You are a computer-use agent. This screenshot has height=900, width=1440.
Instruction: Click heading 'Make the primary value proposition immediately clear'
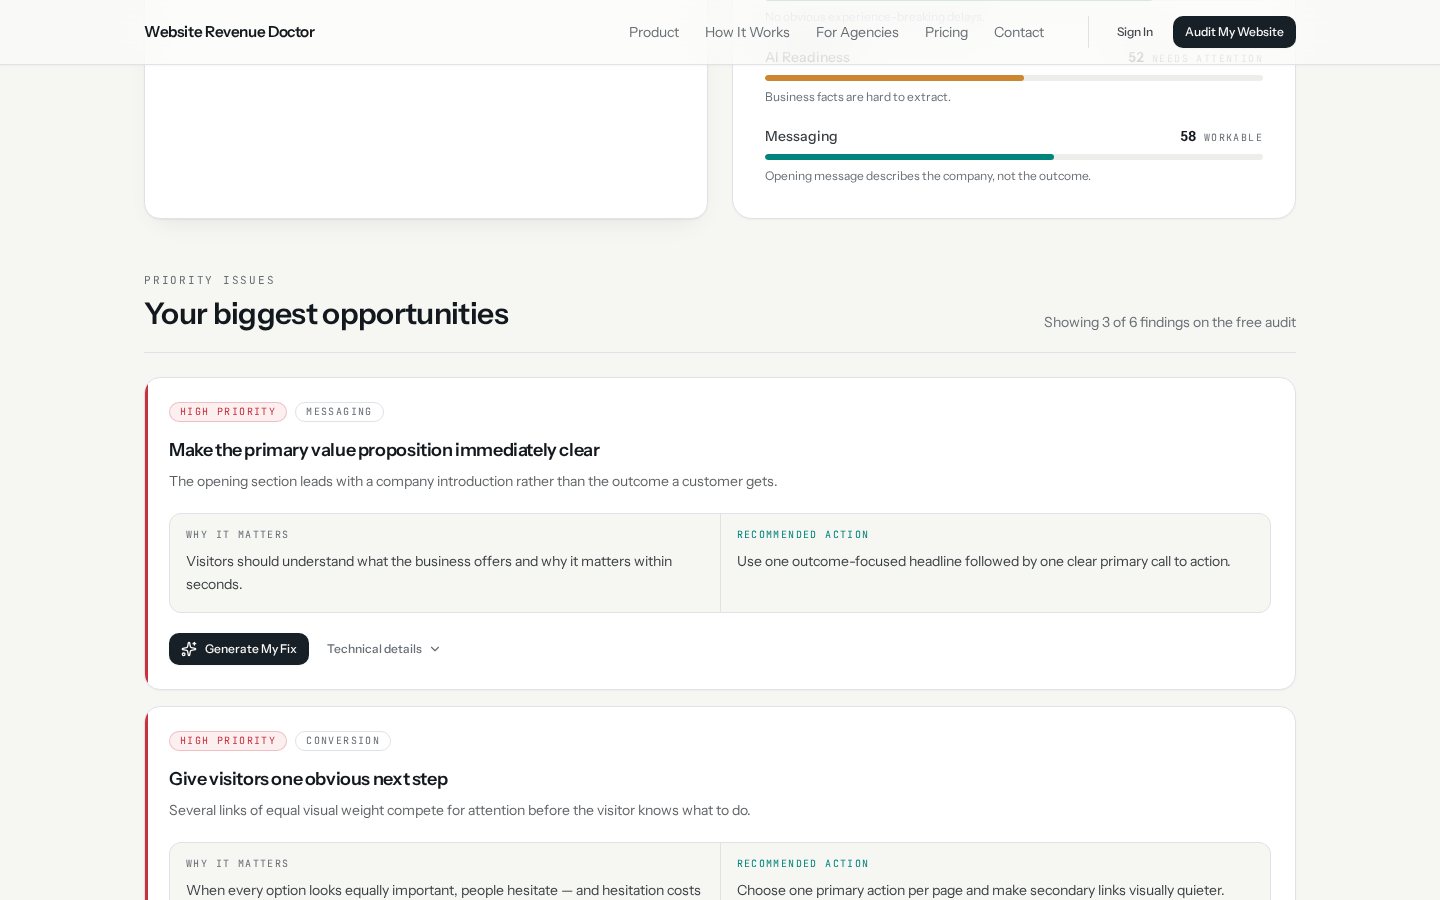click(384, 450)
